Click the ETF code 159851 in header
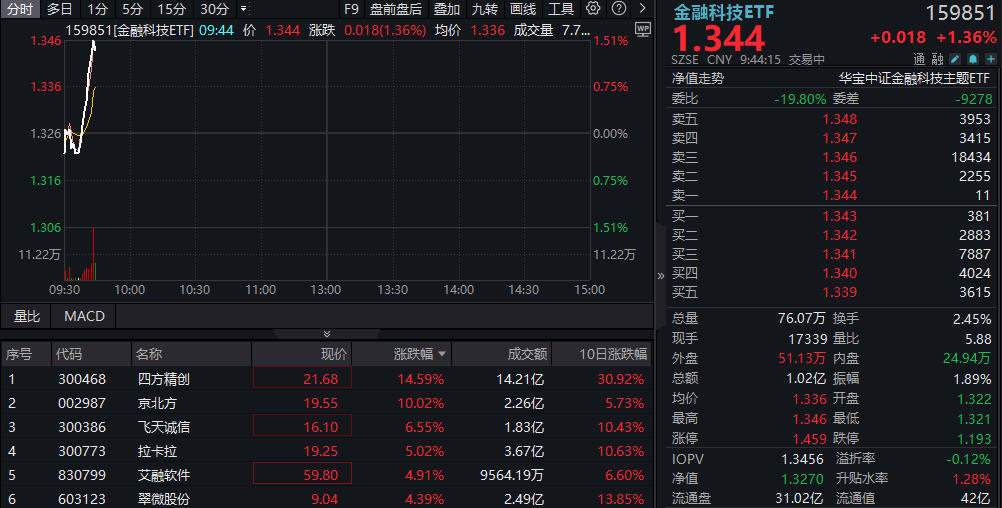 pos(960,13)
